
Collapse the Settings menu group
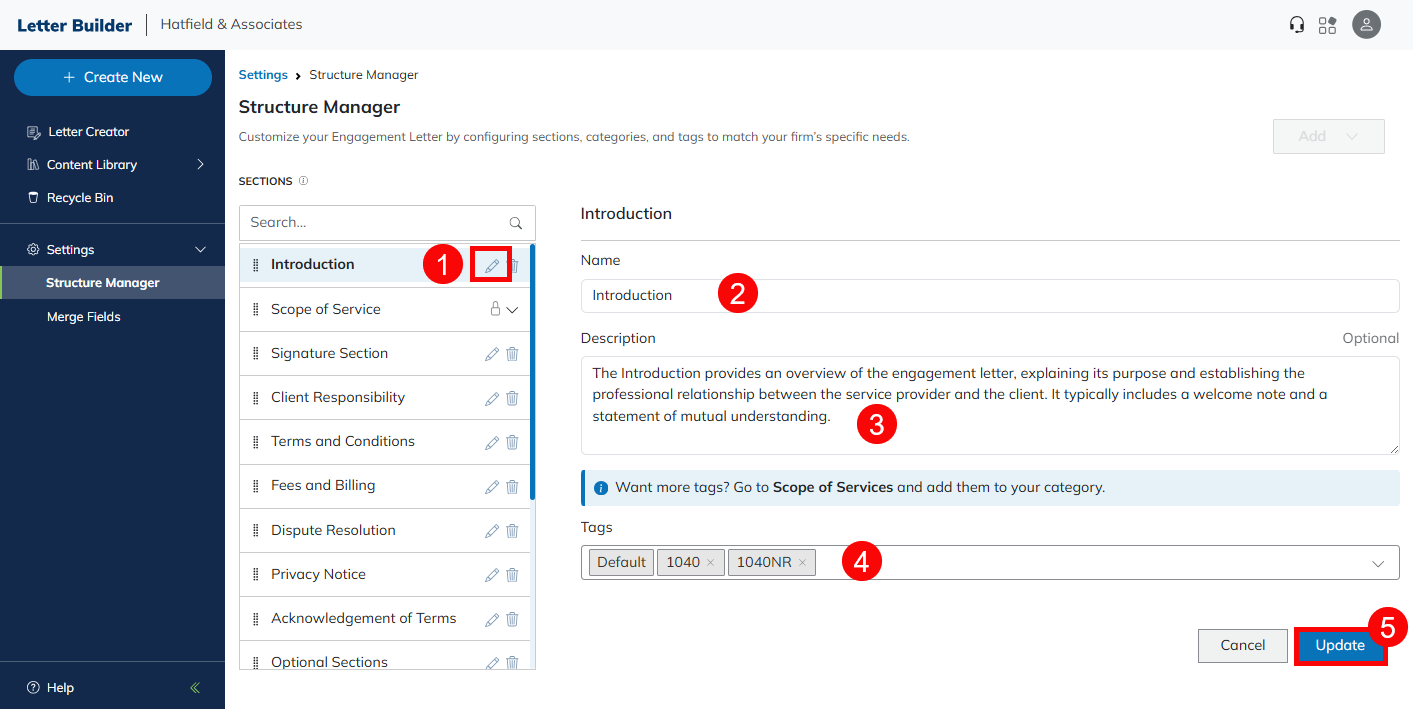click(x=200, y=250)
